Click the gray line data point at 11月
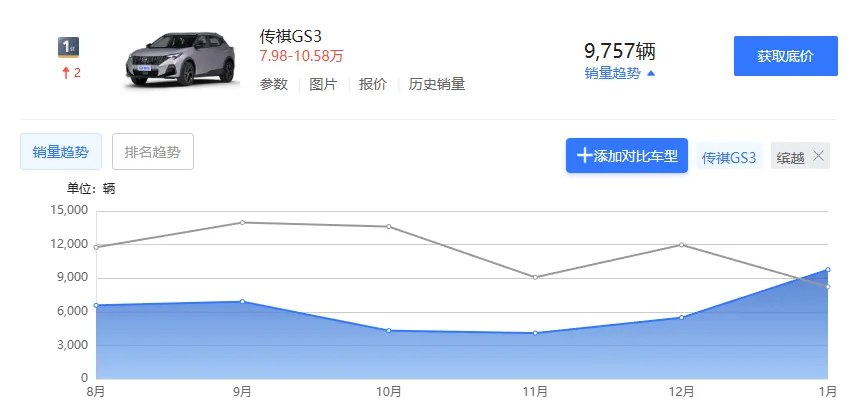The width and height of the screenshot is (855, 416). (x=535, y=277)
